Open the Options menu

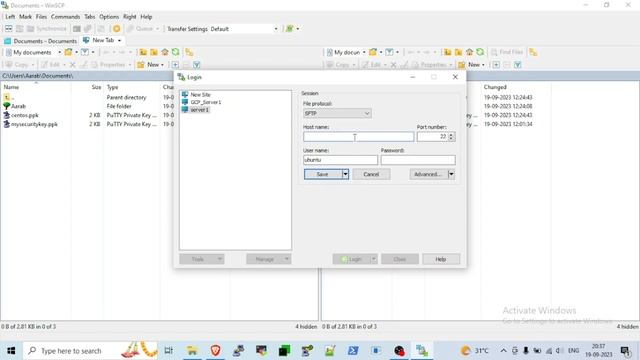point(109,17)
